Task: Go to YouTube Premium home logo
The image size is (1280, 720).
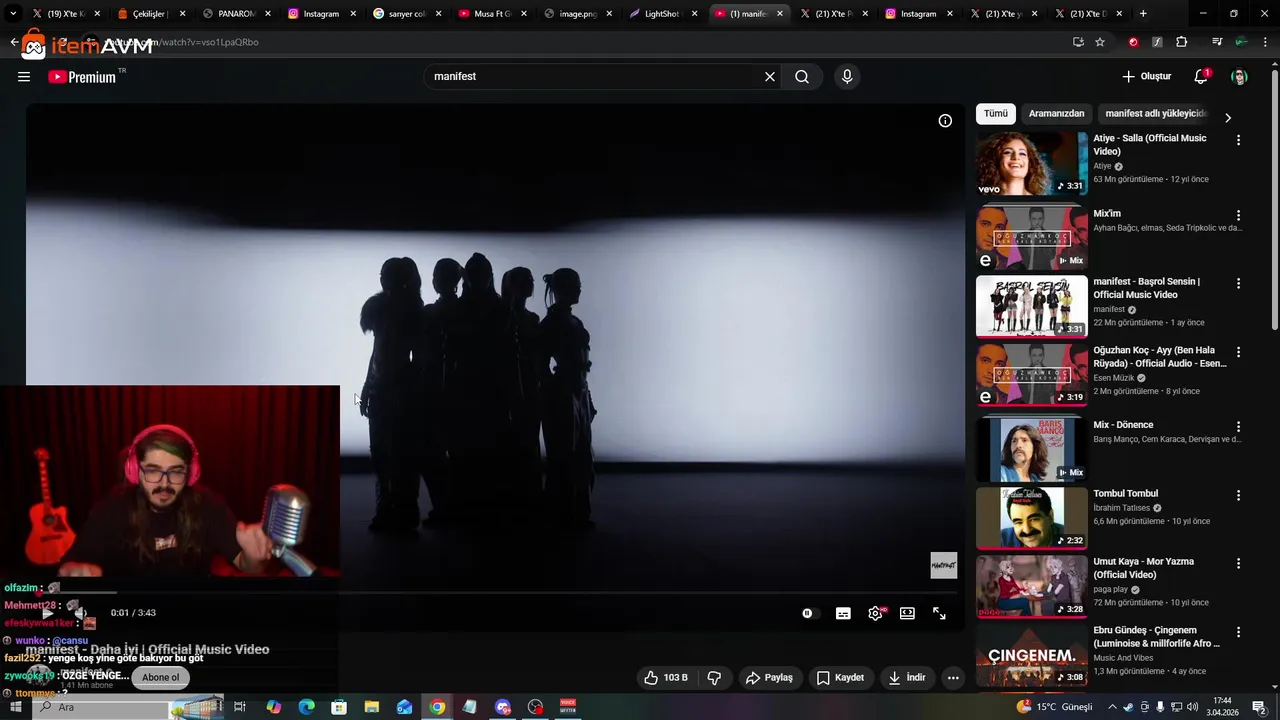Action: pyautogui.click(x=82, y=77)
